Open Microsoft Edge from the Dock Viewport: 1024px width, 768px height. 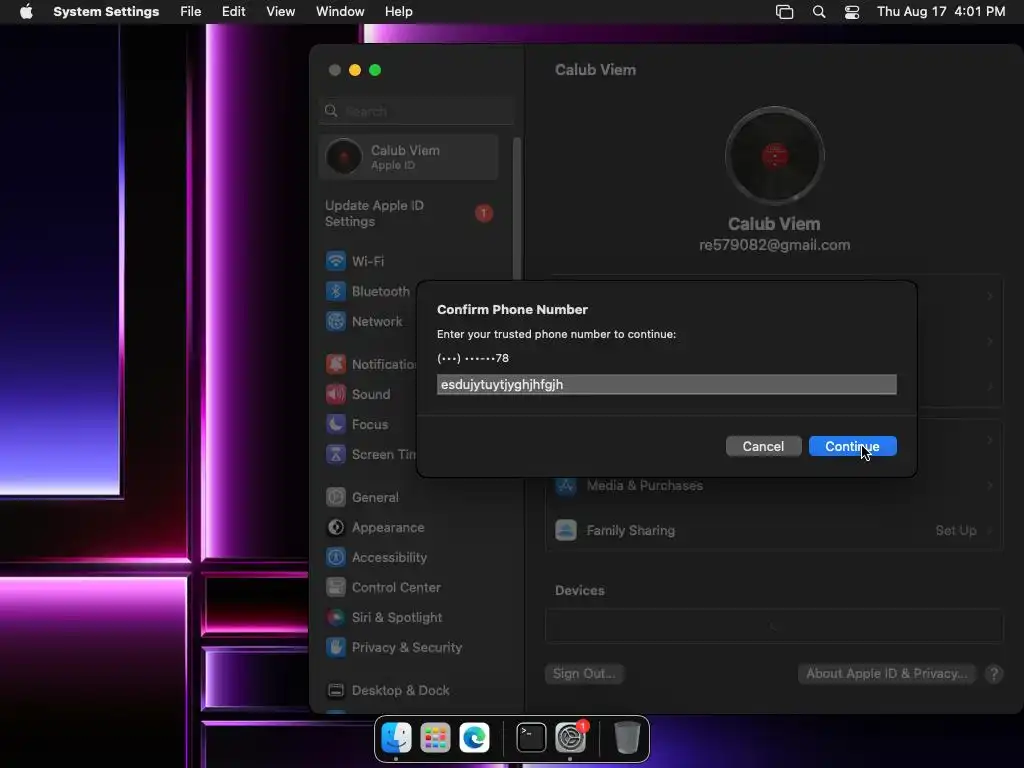coord(474,738)
